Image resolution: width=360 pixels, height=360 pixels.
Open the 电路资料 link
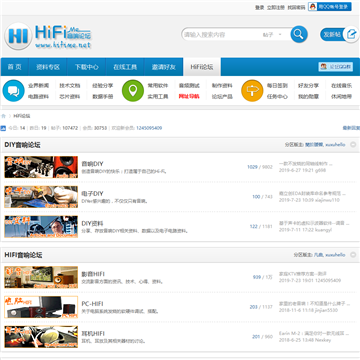38,96
